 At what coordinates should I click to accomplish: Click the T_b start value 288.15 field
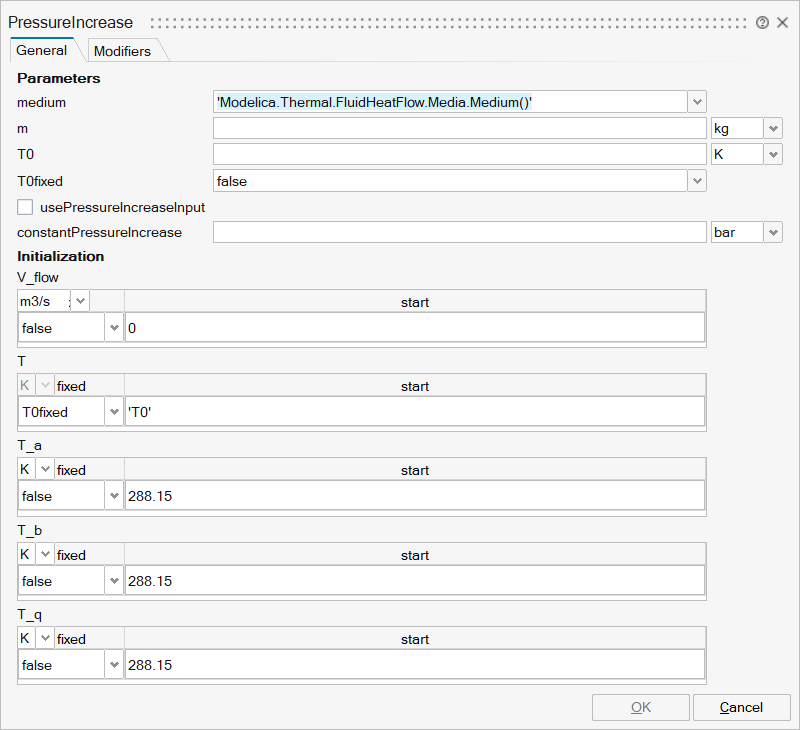click(414, 581)
